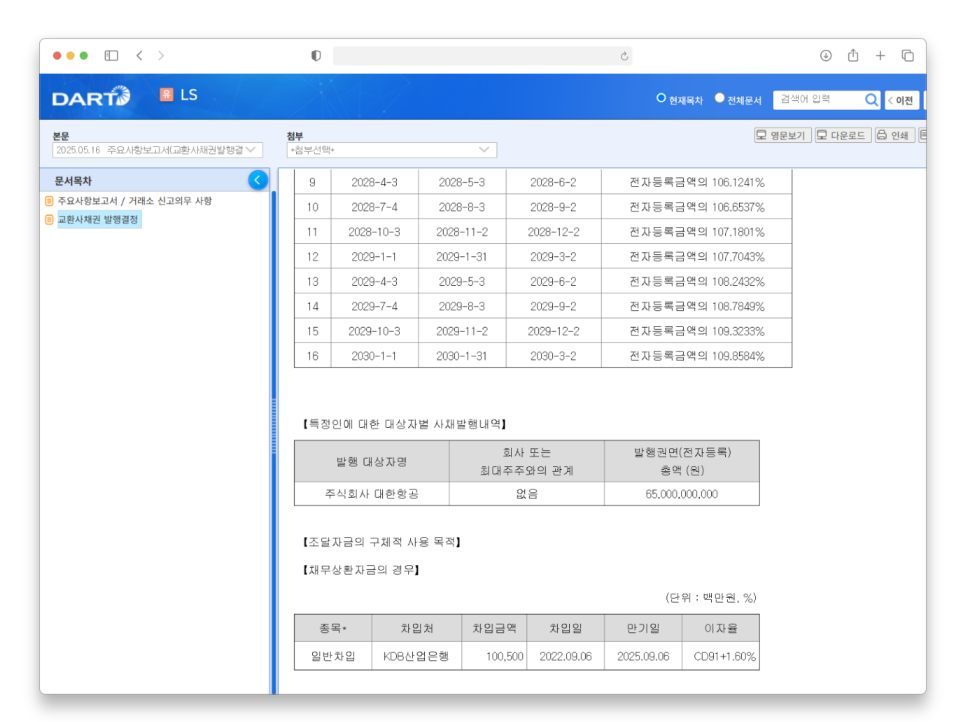Click the 인쇄 print button

894,135
